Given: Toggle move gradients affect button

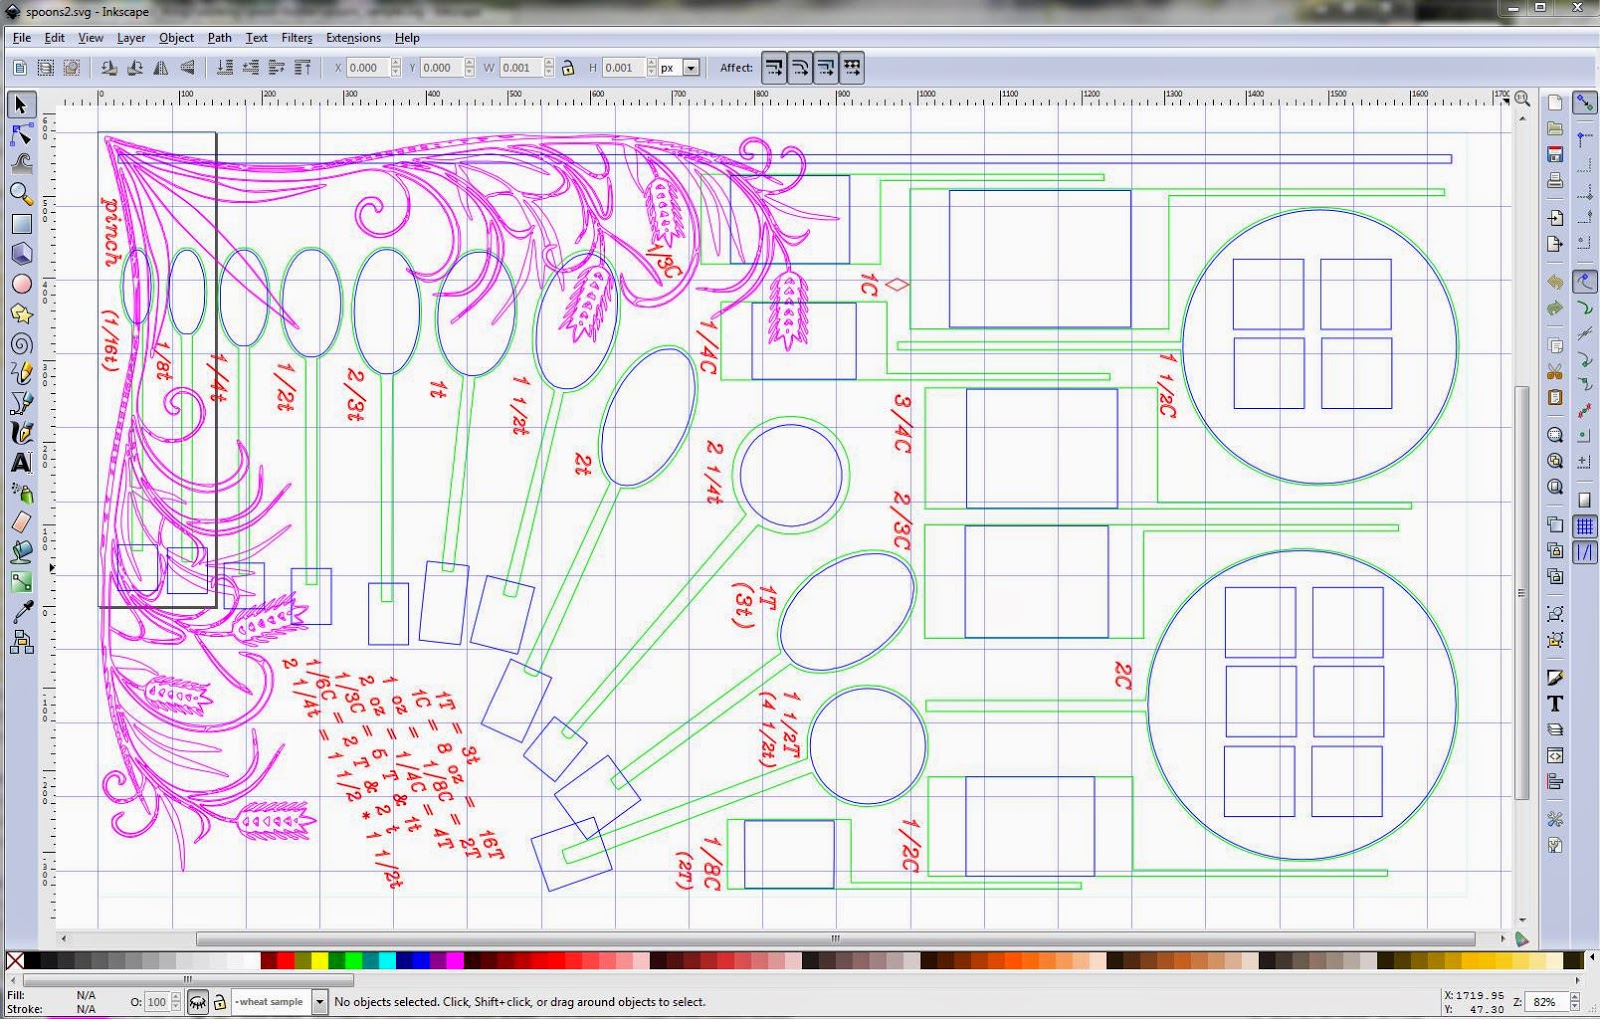Looking at the screenshot, I should click(826, 68).
